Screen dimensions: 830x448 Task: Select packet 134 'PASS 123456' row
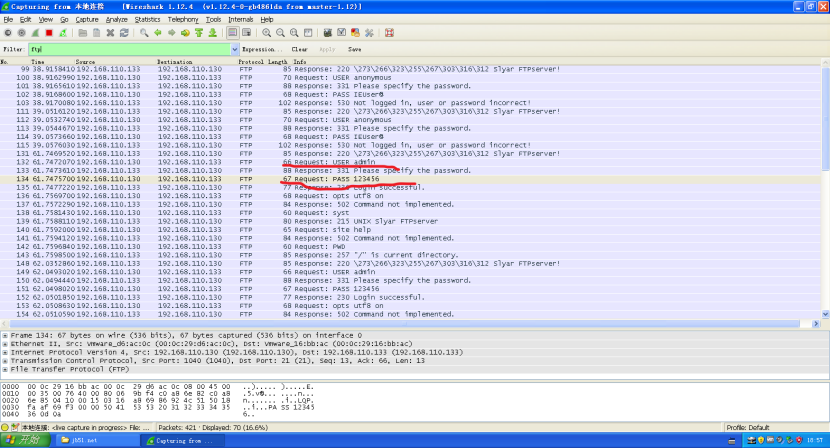pos(411,179)
